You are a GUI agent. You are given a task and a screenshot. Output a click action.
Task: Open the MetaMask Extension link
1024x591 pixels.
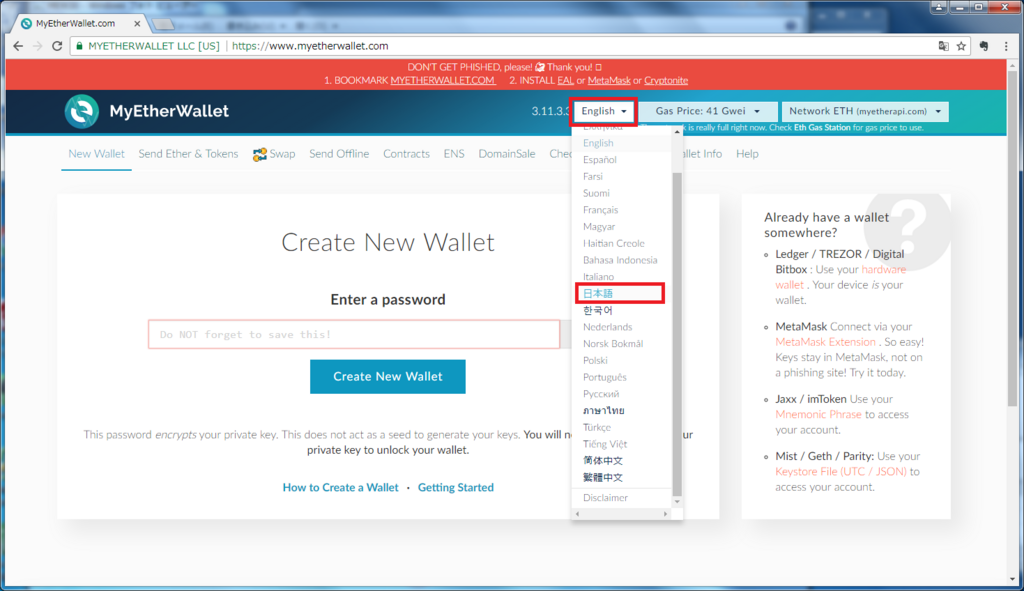point(825,342)
